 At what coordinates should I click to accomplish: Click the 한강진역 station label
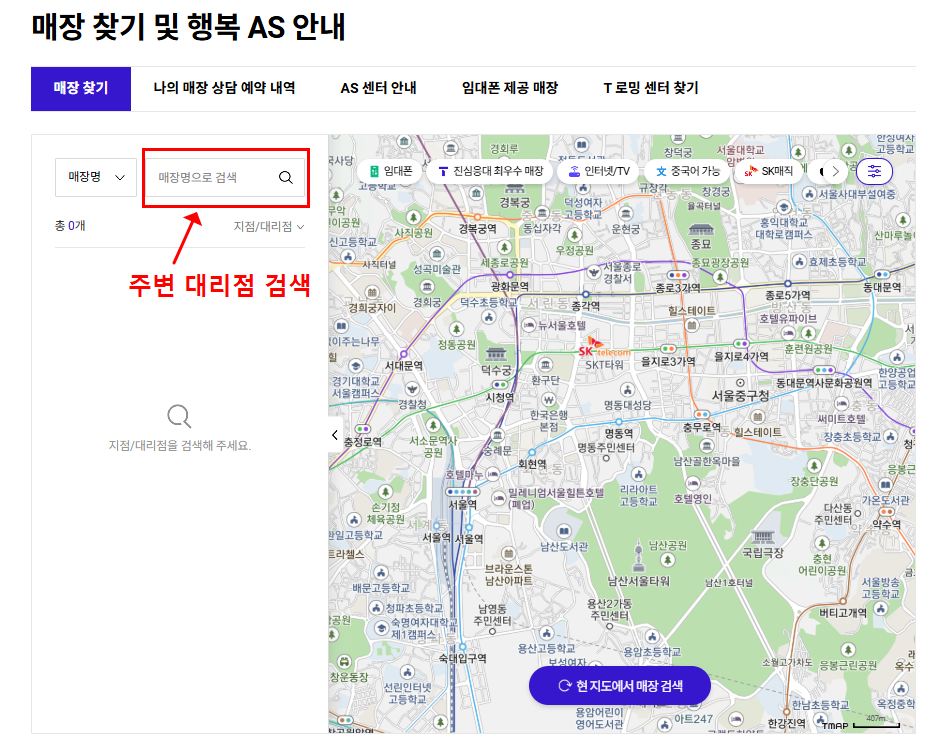click(x=786, y=723)
